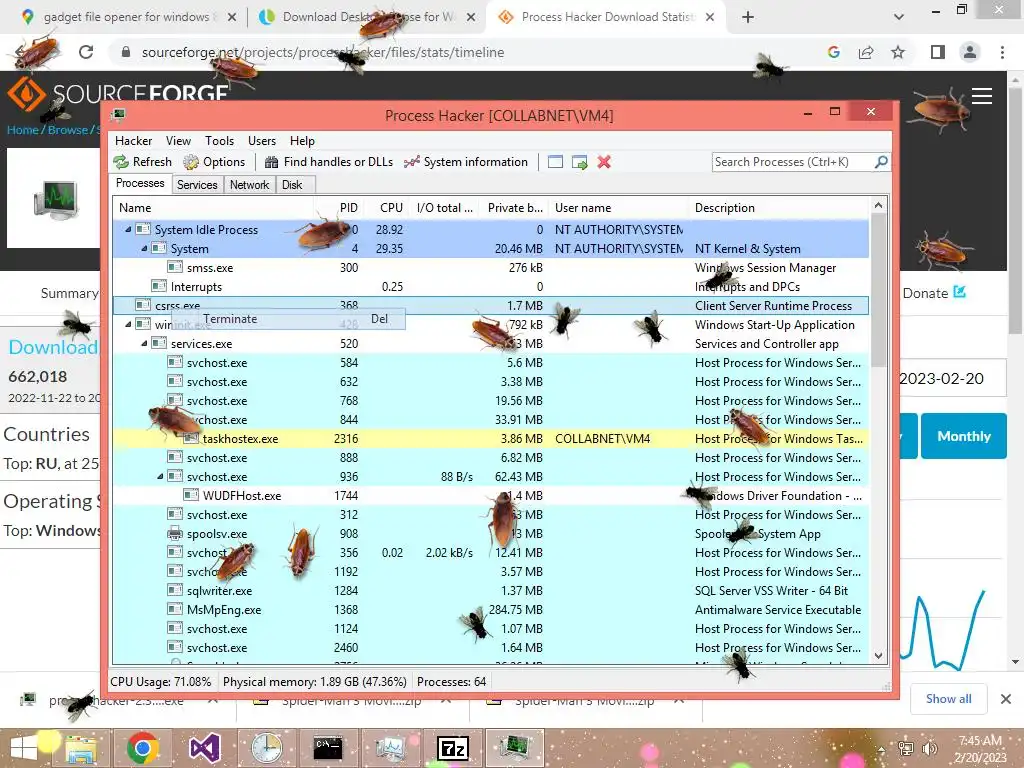This screenshot has width=1024, height=768.
Task: Select the sqlwriter.exe process row
Action: (490, 590)
